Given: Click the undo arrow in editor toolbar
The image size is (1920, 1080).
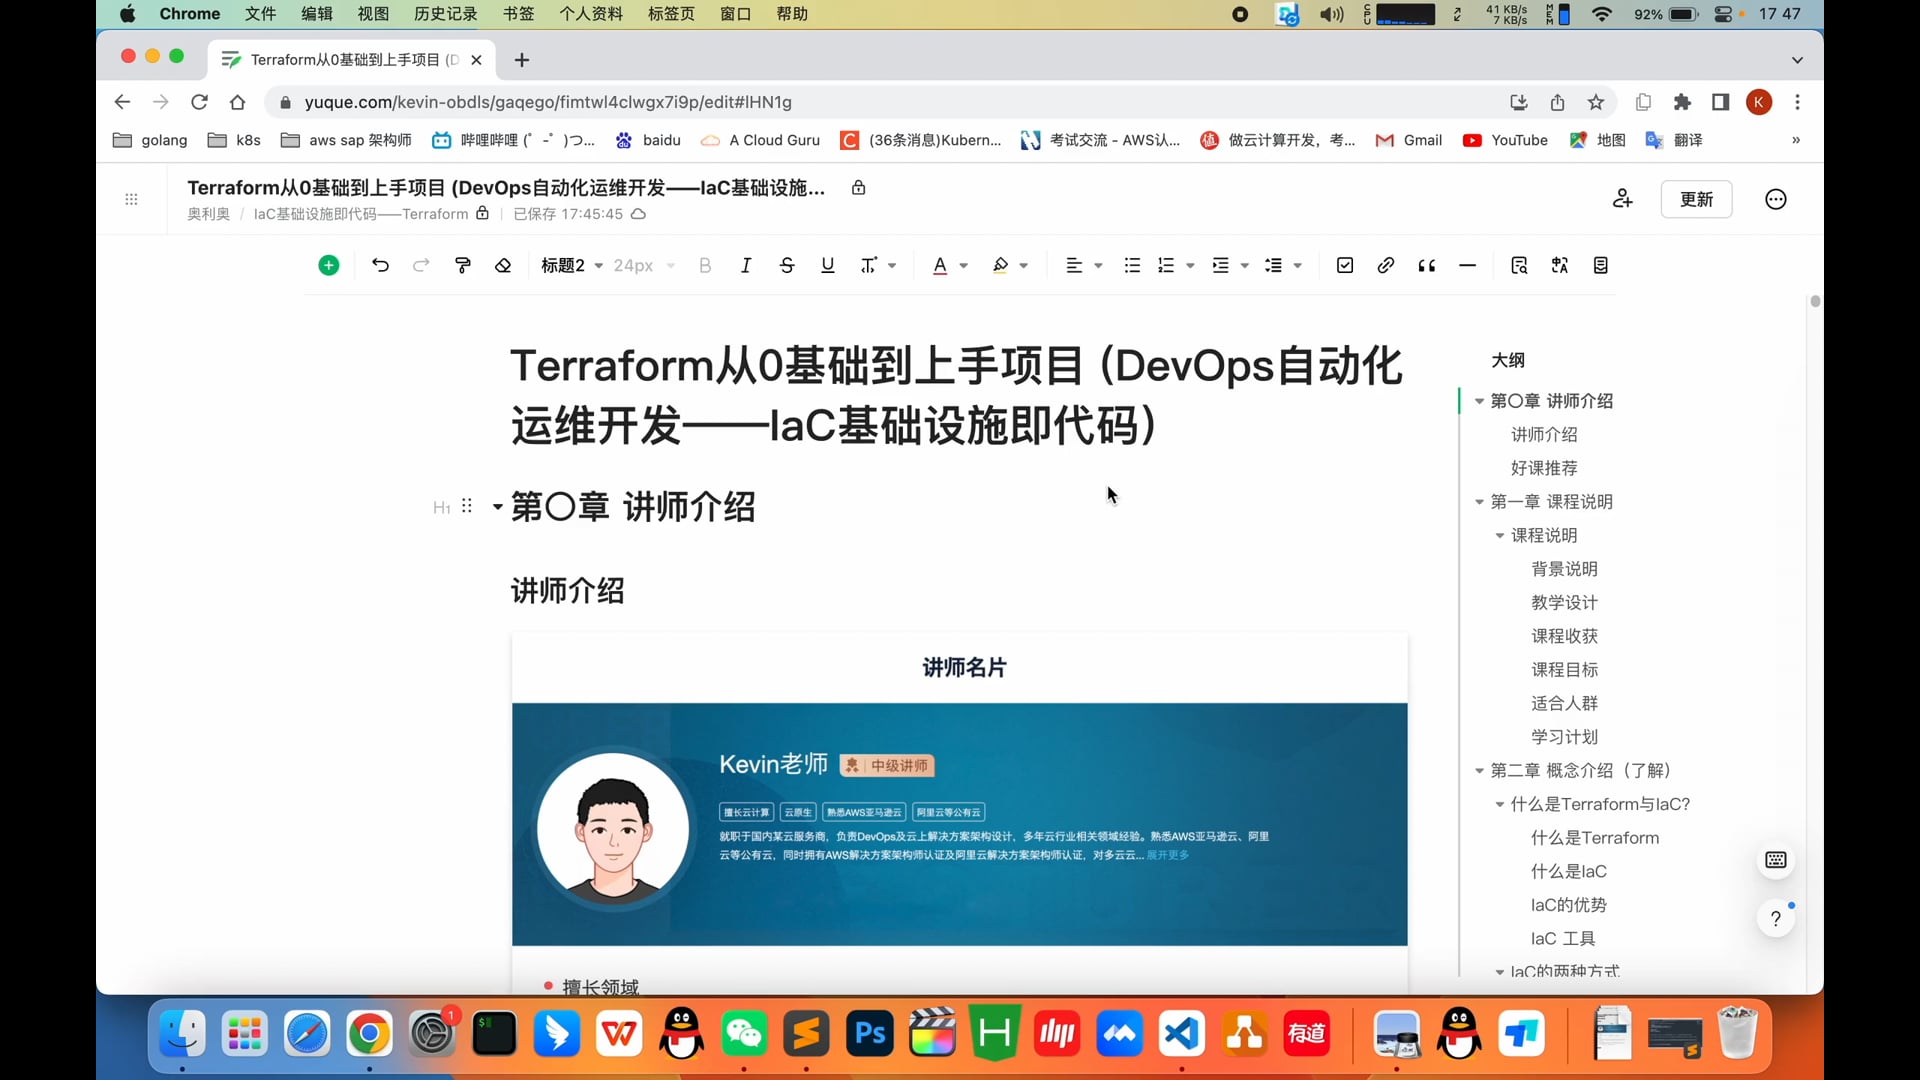Looking at the screenshot, I should [x=380, y=265].
